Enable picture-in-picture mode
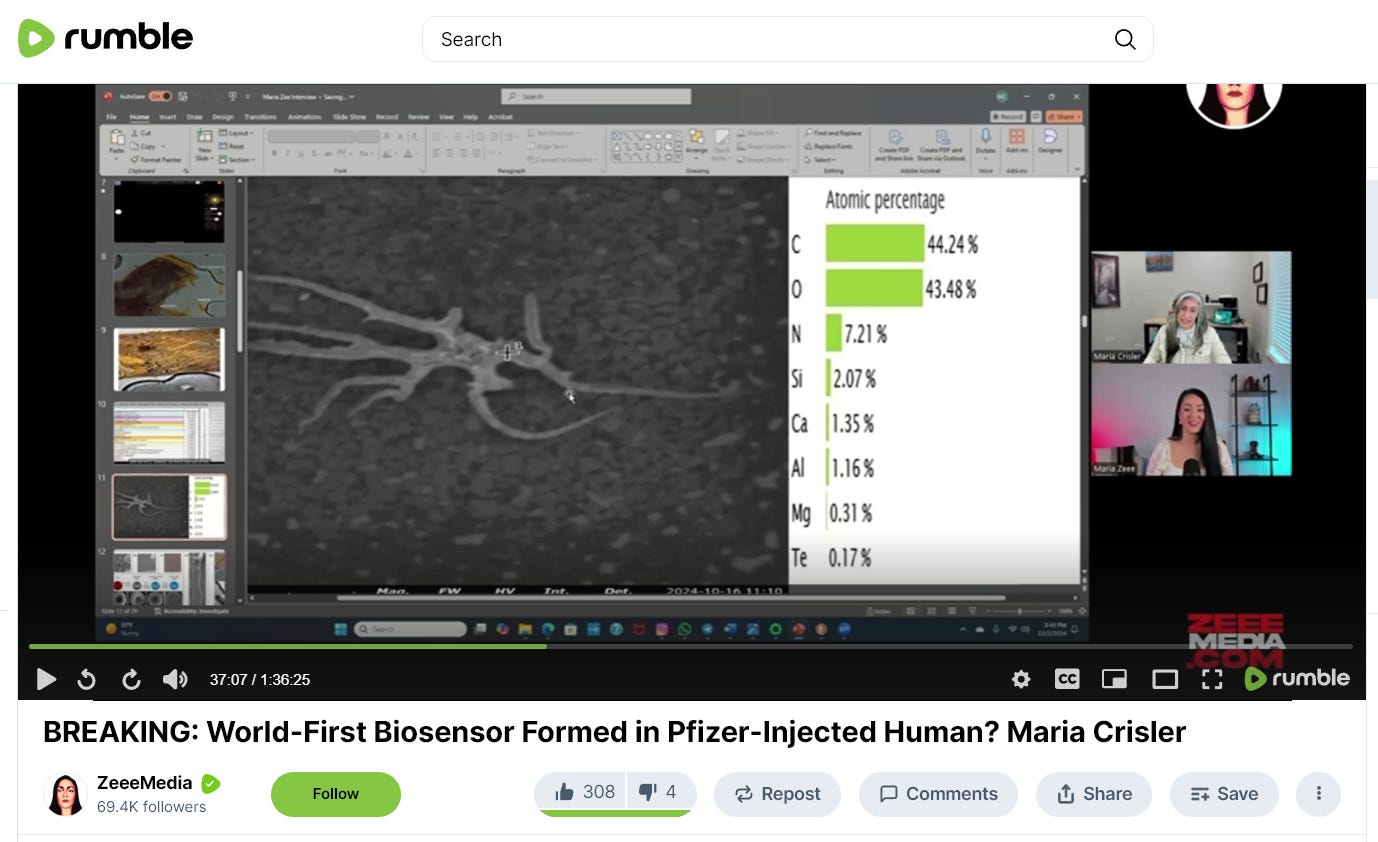 click(1114, 680)
